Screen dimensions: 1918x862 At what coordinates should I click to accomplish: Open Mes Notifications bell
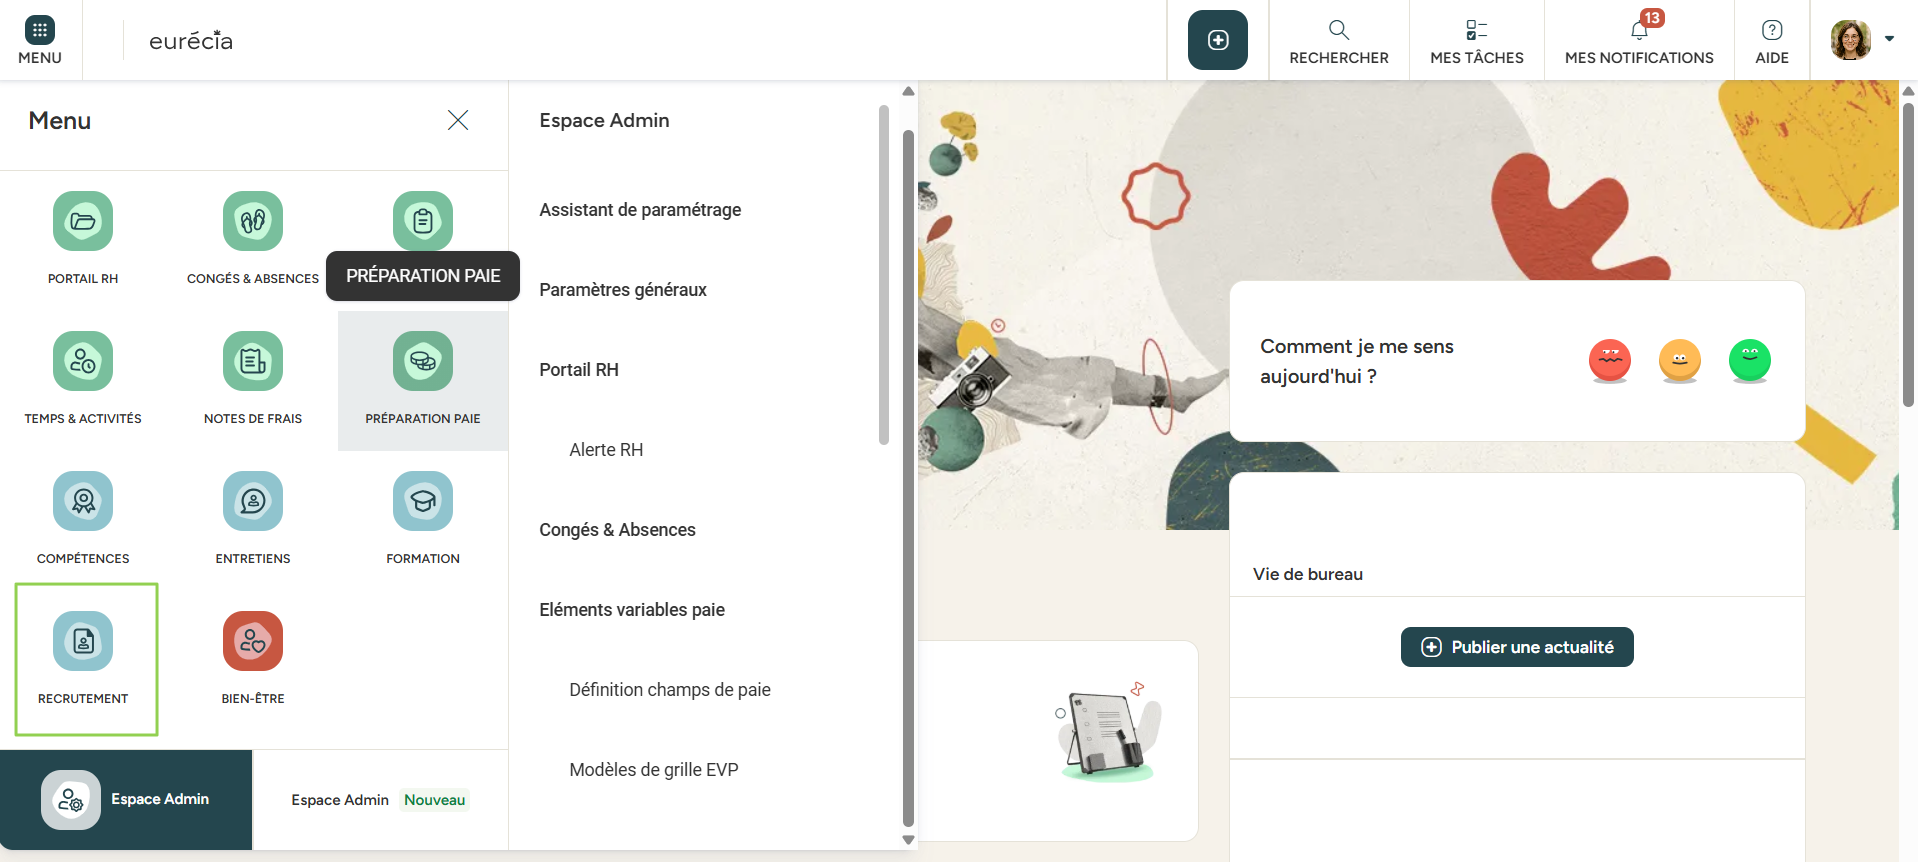tap(1638, 40)
